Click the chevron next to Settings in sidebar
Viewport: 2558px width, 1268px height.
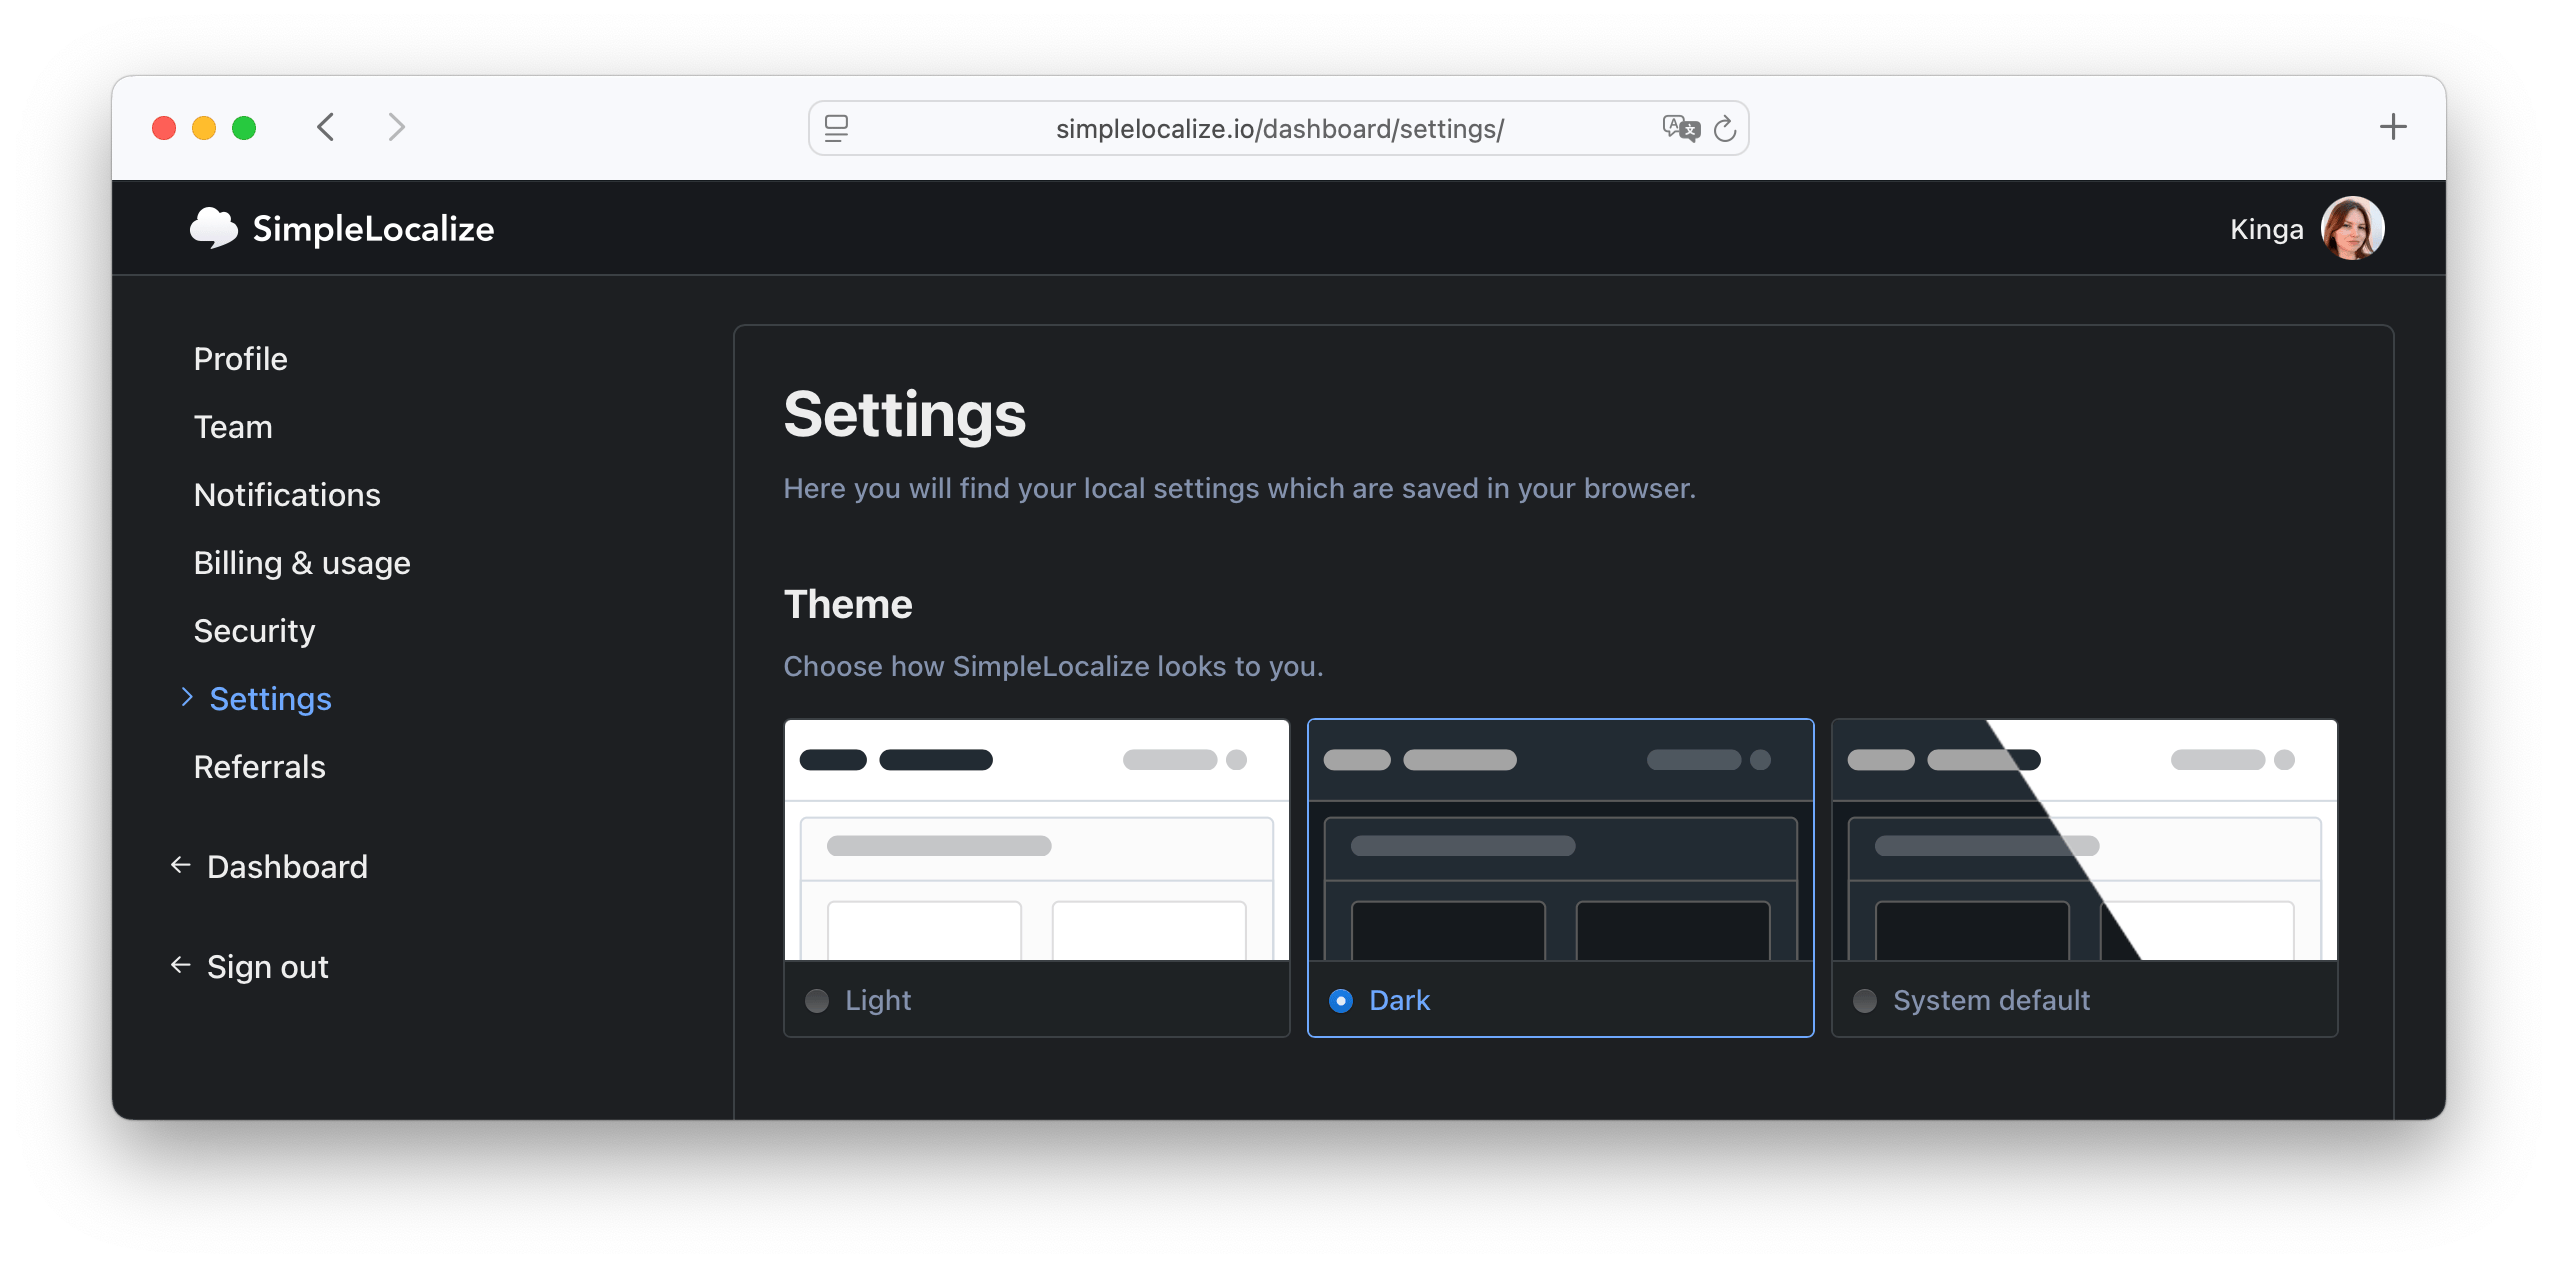187,697
